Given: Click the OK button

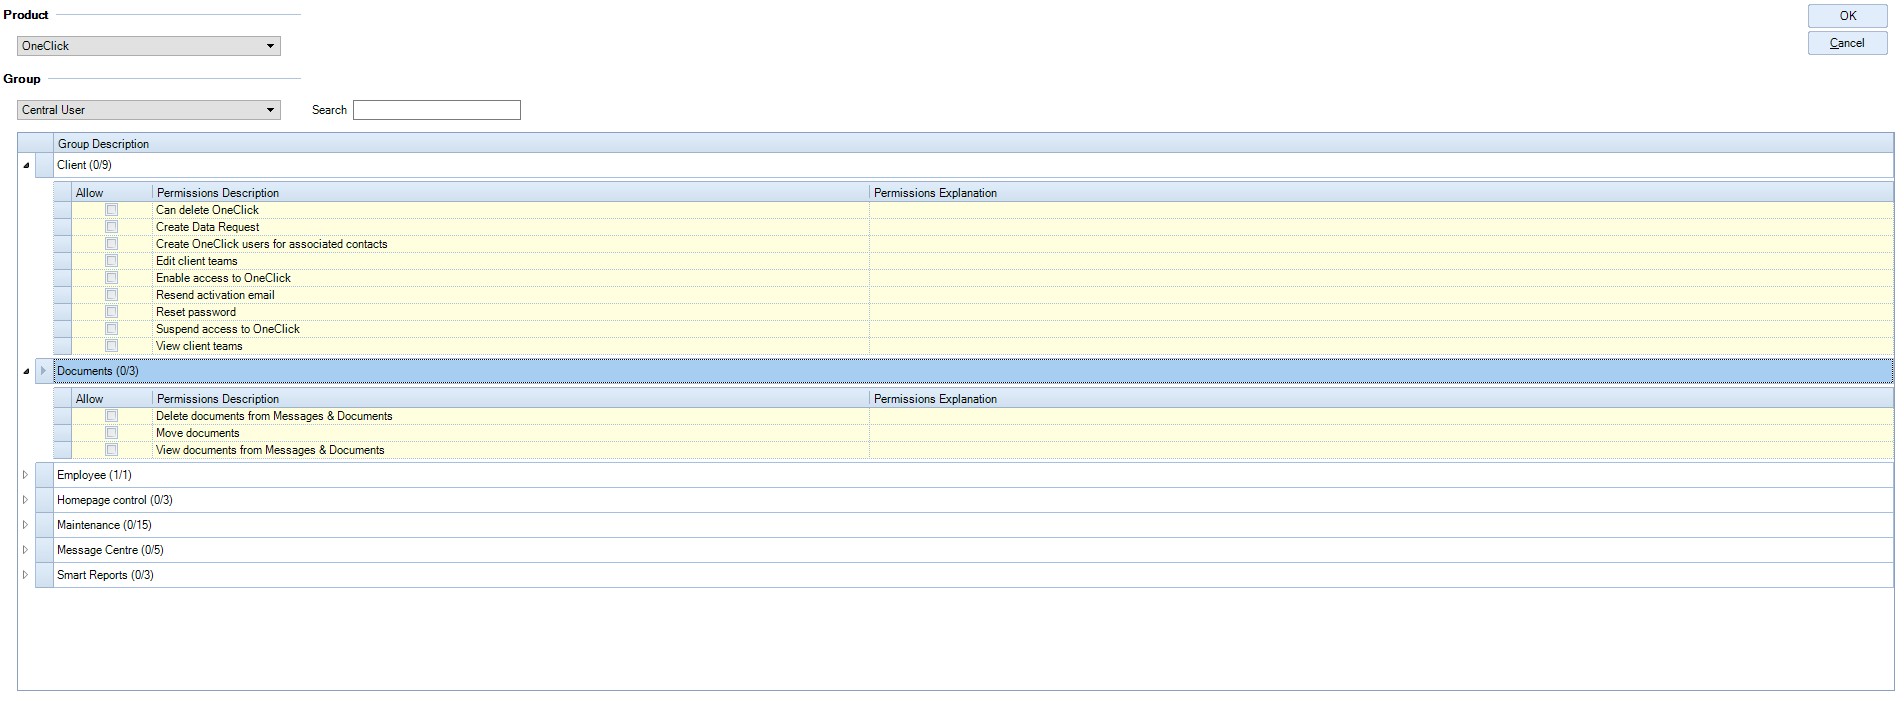Looking at the screenshot, I should 1847,16.
